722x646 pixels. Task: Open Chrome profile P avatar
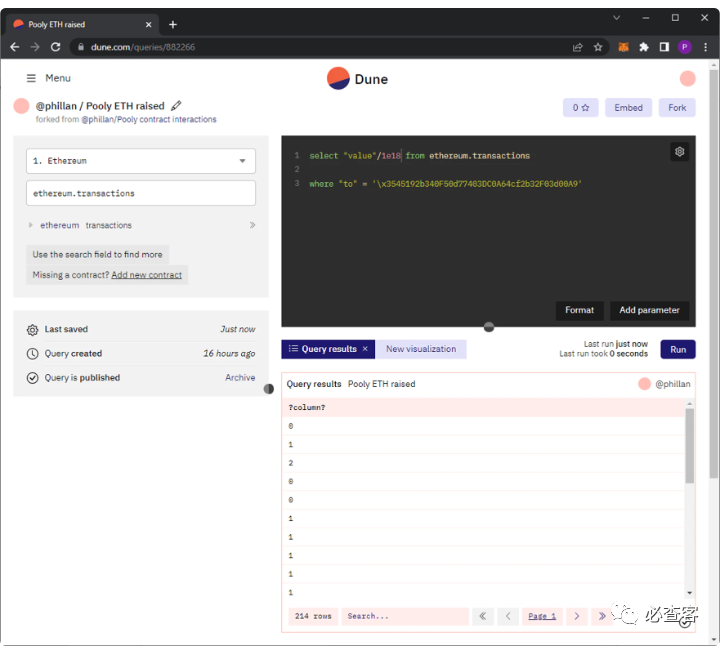[684, 47]
